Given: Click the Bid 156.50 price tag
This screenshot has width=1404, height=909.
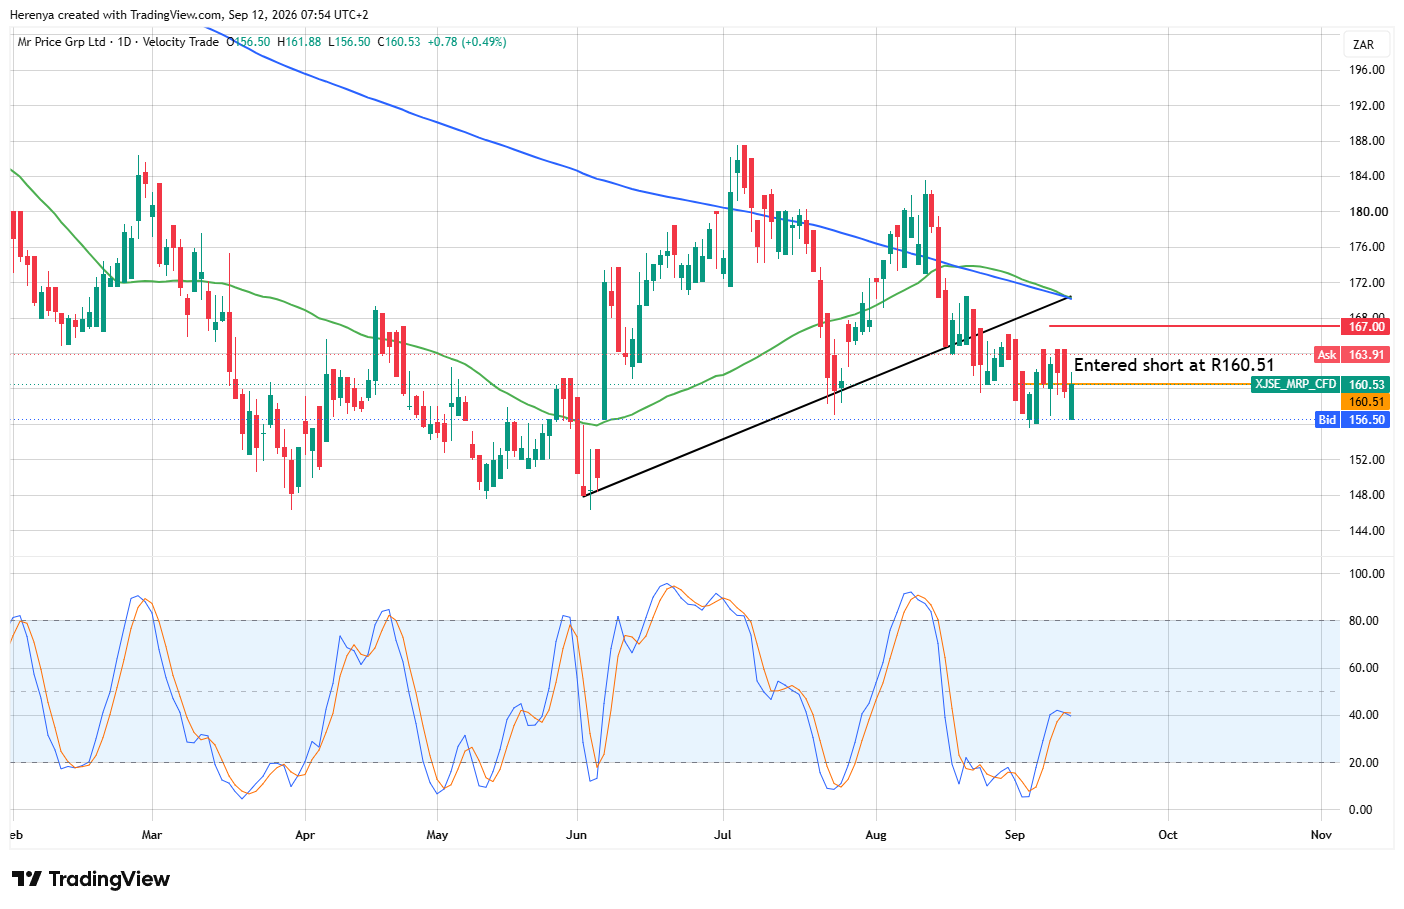Looking at the screenshot, I should [x=1352, y=420].
